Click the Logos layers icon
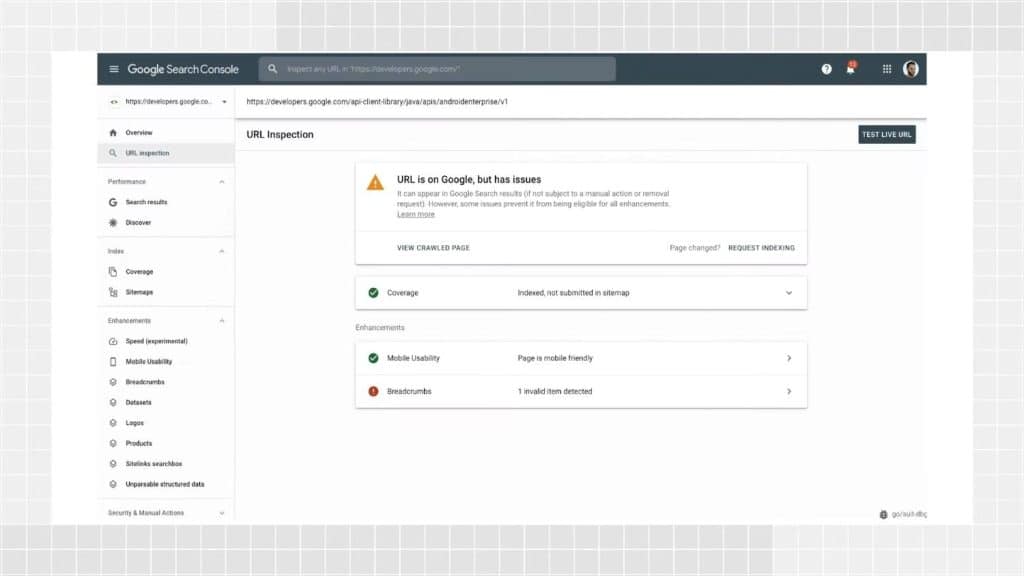Screen dimensions: 1024x576 (113, 423)
